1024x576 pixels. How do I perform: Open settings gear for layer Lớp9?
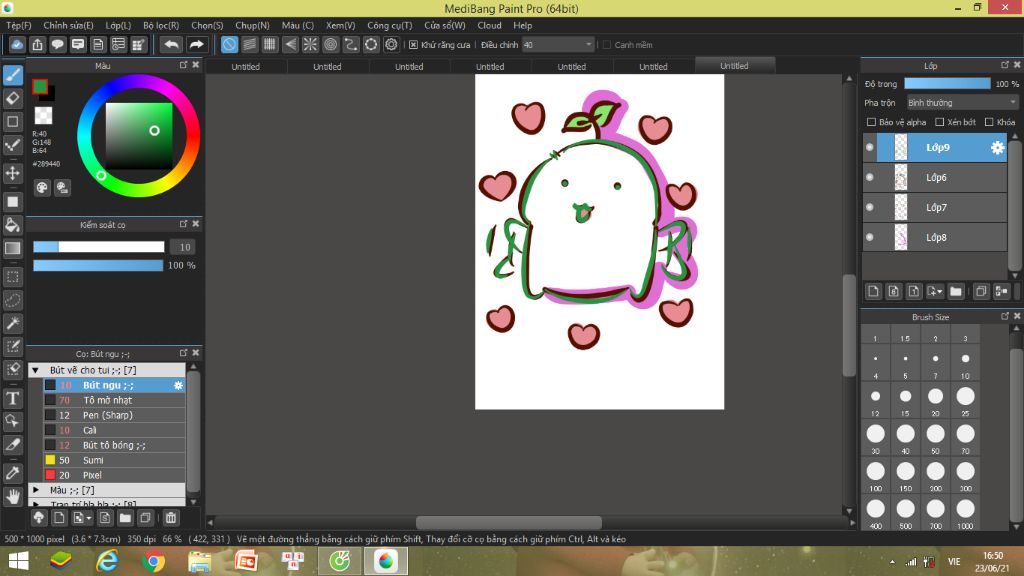[x=997, y=148]
